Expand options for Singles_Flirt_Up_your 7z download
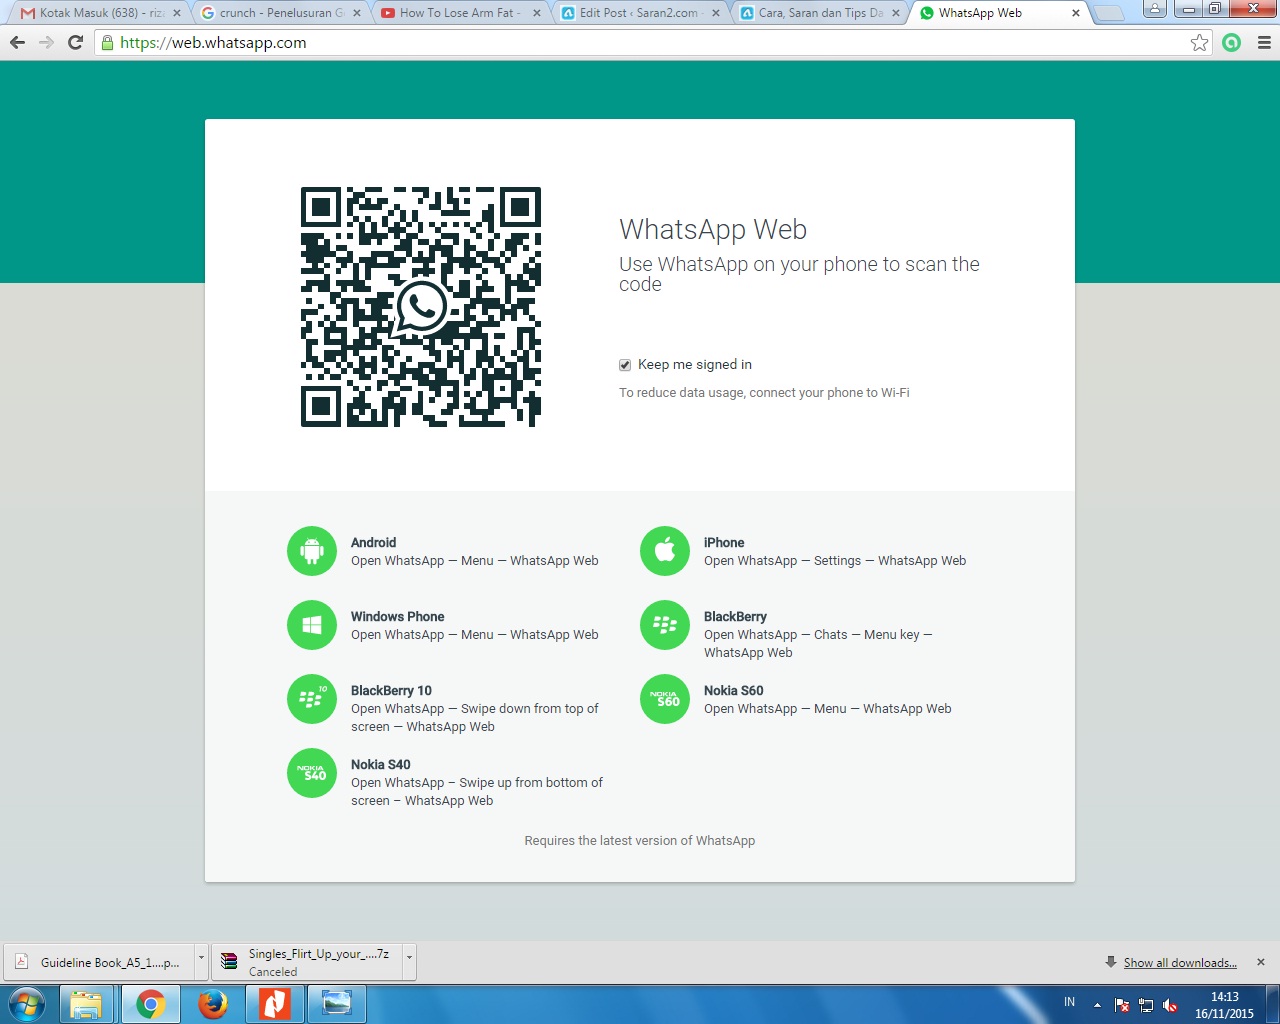The height and width of the screenshot is (1024, 1280). click(409, 962)
